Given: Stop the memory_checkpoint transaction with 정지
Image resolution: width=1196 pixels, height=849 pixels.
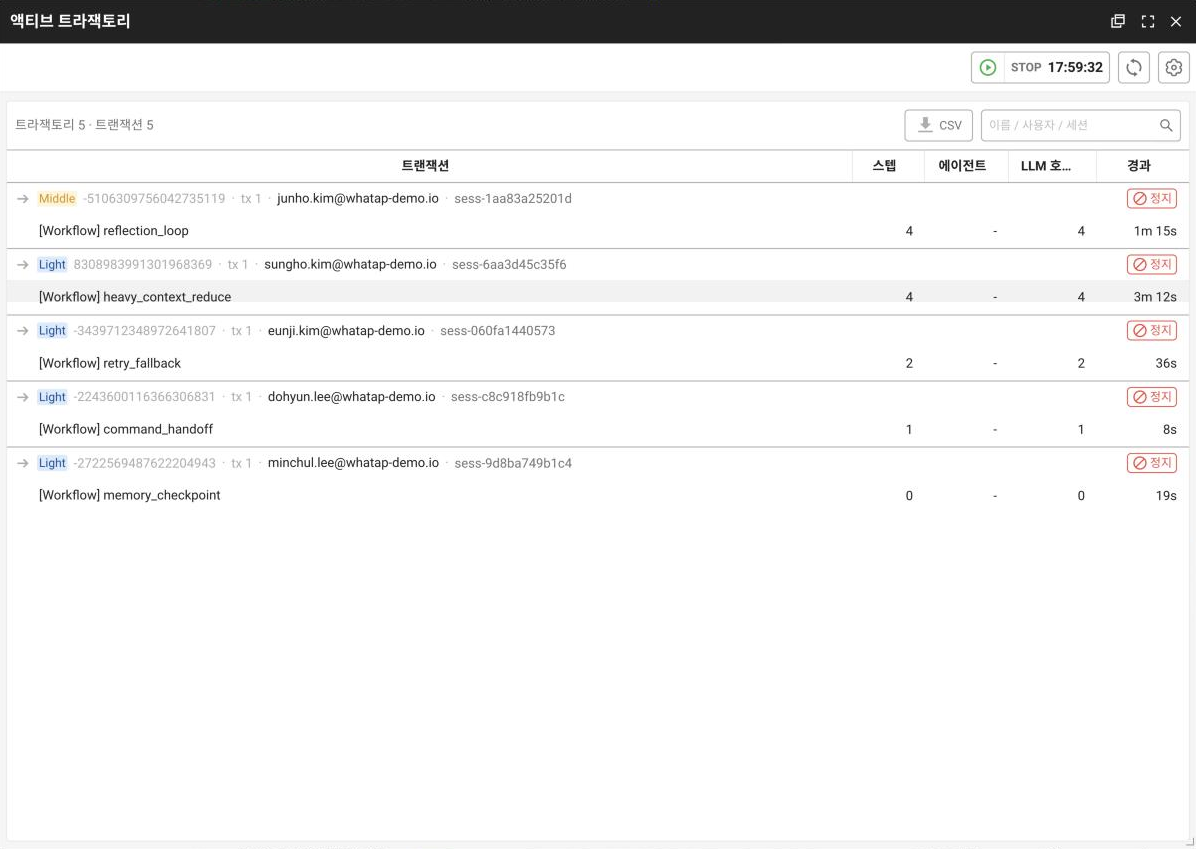Looking at the screenshot, I should pyautogui.click(x=1151, y=462).
